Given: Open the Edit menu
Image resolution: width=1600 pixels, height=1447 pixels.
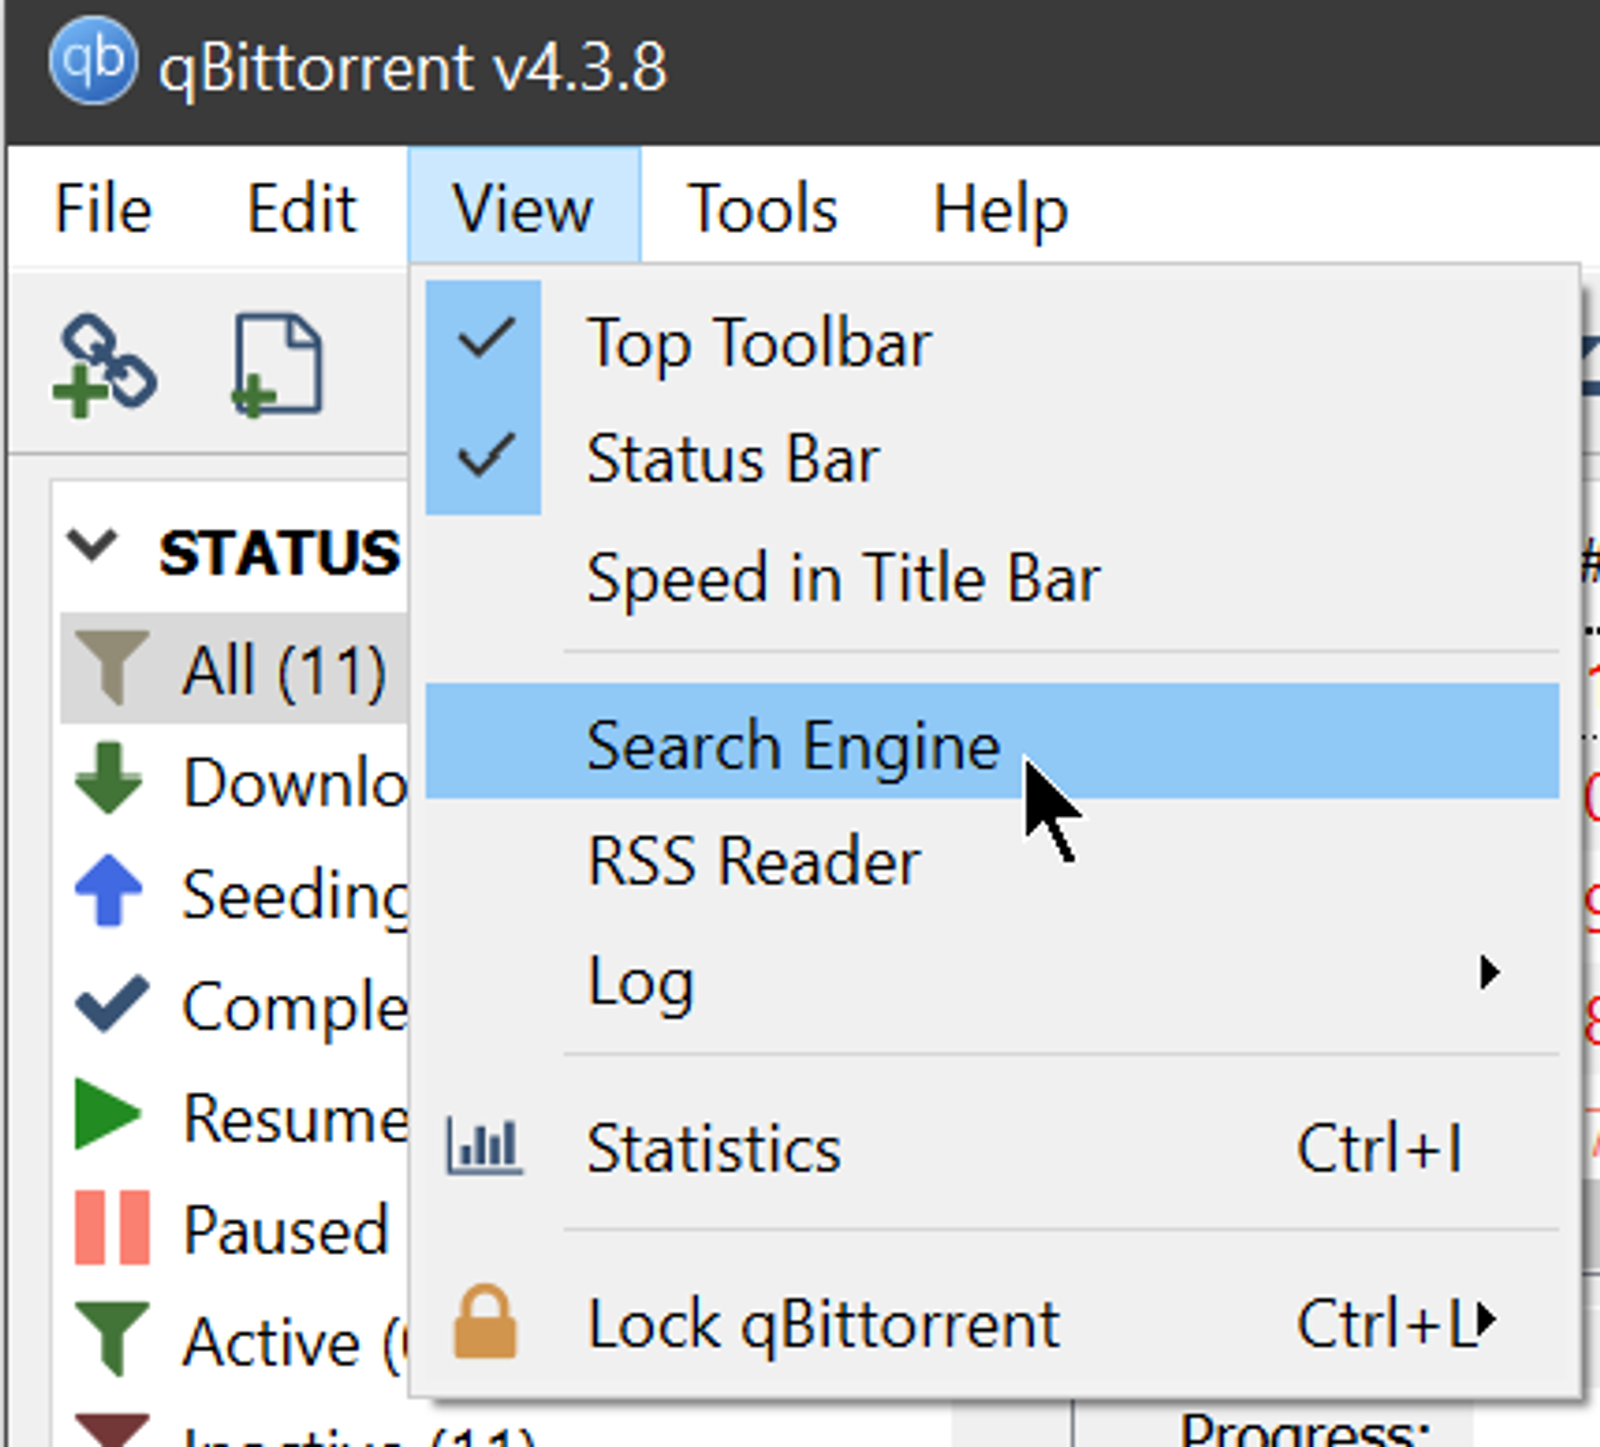Looking at the screenshot, I should pos(301,209).
